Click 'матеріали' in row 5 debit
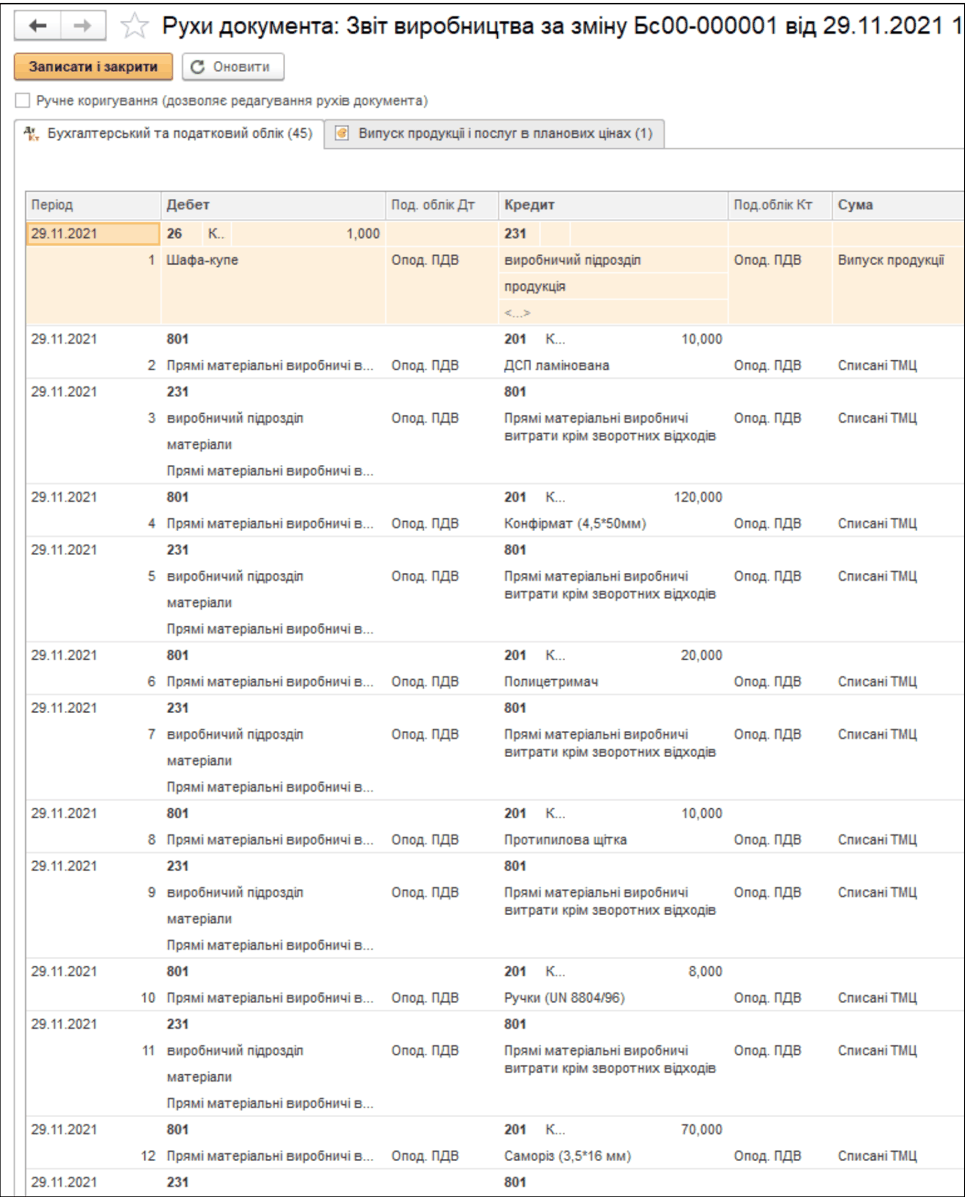The height and width of the screenshot is (1197, 965). click(x=199, y=603)
